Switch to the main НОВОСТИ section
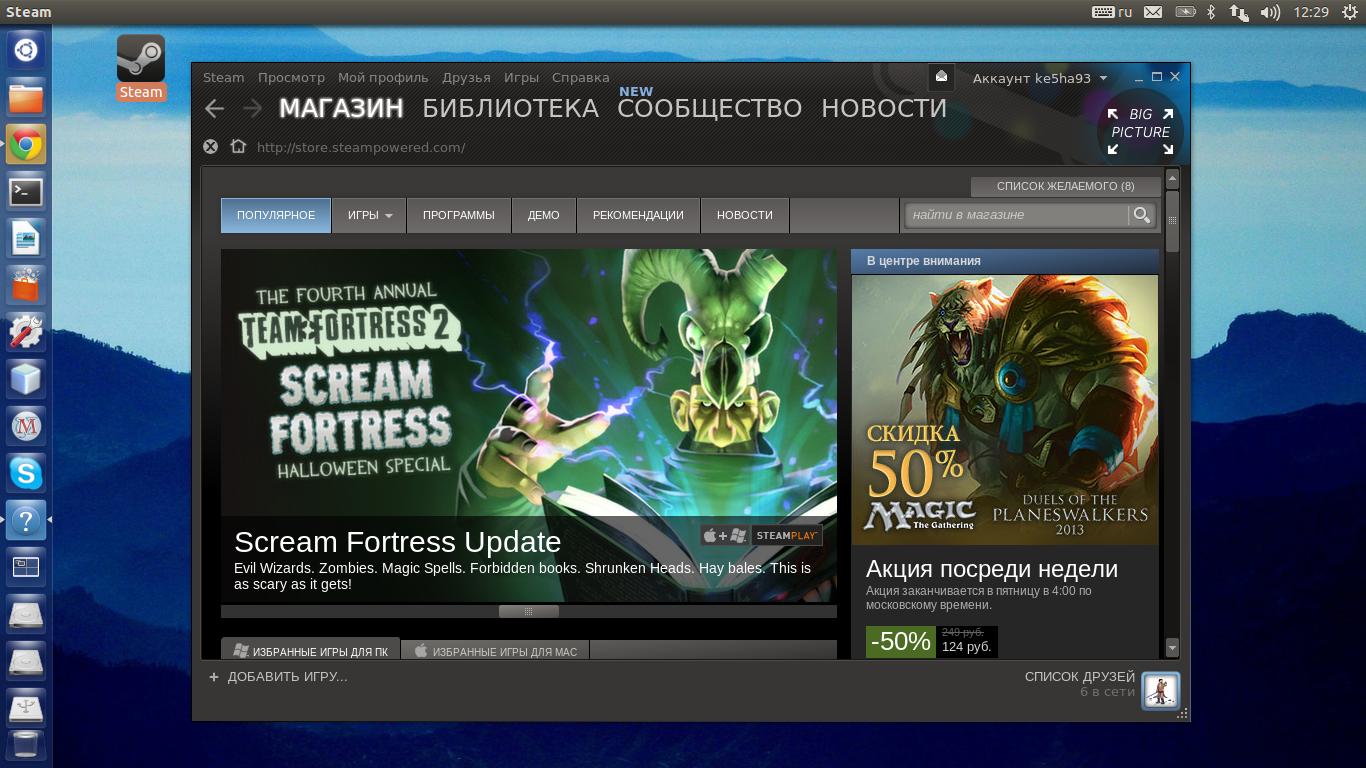The width and height of the screenshot is (1366, 768). click(x=884, y=108)
